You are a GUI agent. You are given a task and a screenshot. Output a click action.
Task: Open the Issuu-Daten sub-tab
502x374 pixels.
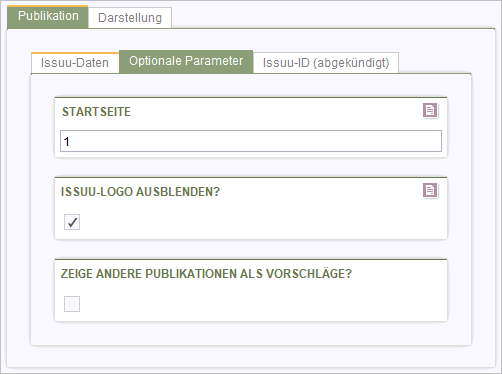[75, 63]
